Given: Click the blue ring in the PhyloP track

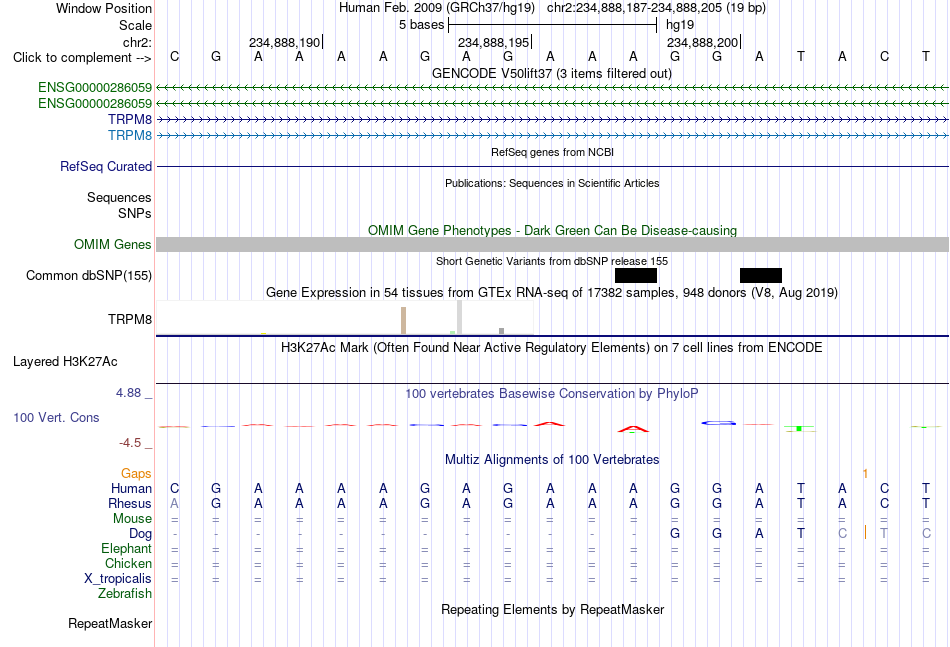Looking at the screenshot, I should tap(719, 423).
